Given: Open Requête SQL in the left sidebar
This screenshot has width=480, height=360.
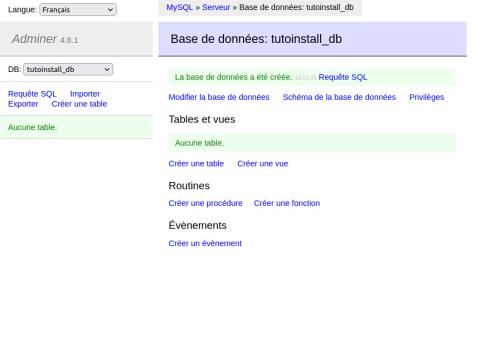Looking at the screenshot, I should pos(32,94).
